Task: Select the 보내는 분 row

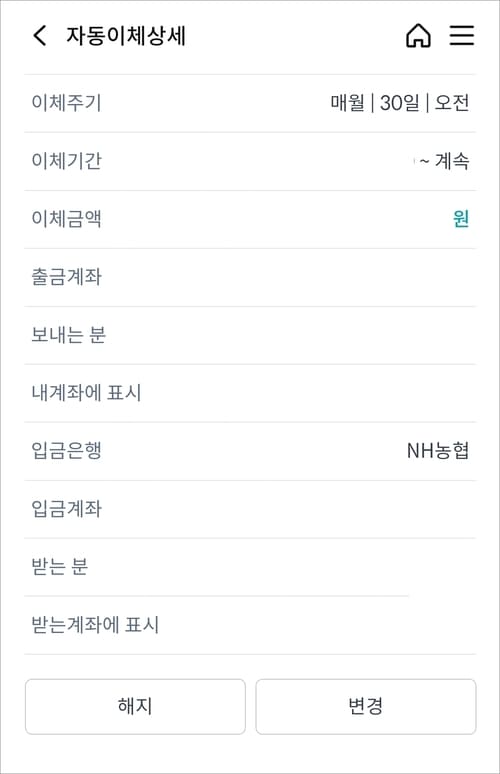Action: (250, 335)
